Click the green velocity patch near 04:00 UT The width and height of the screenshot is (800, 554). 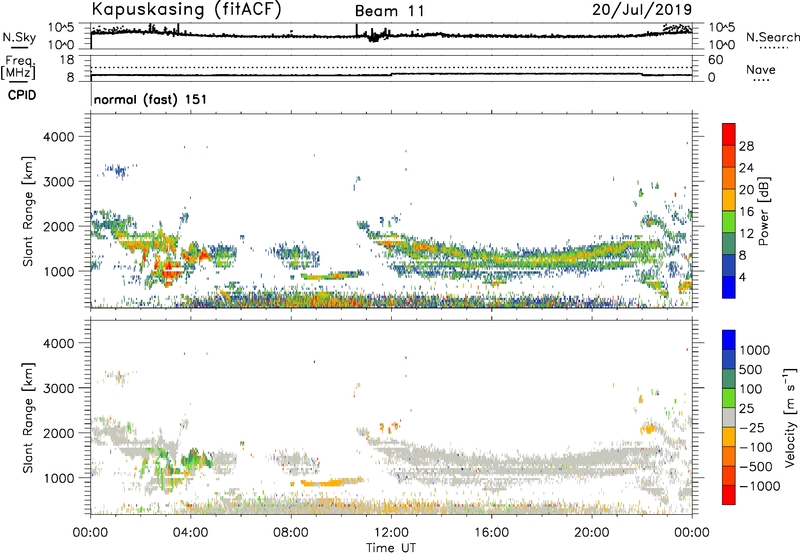194,457
